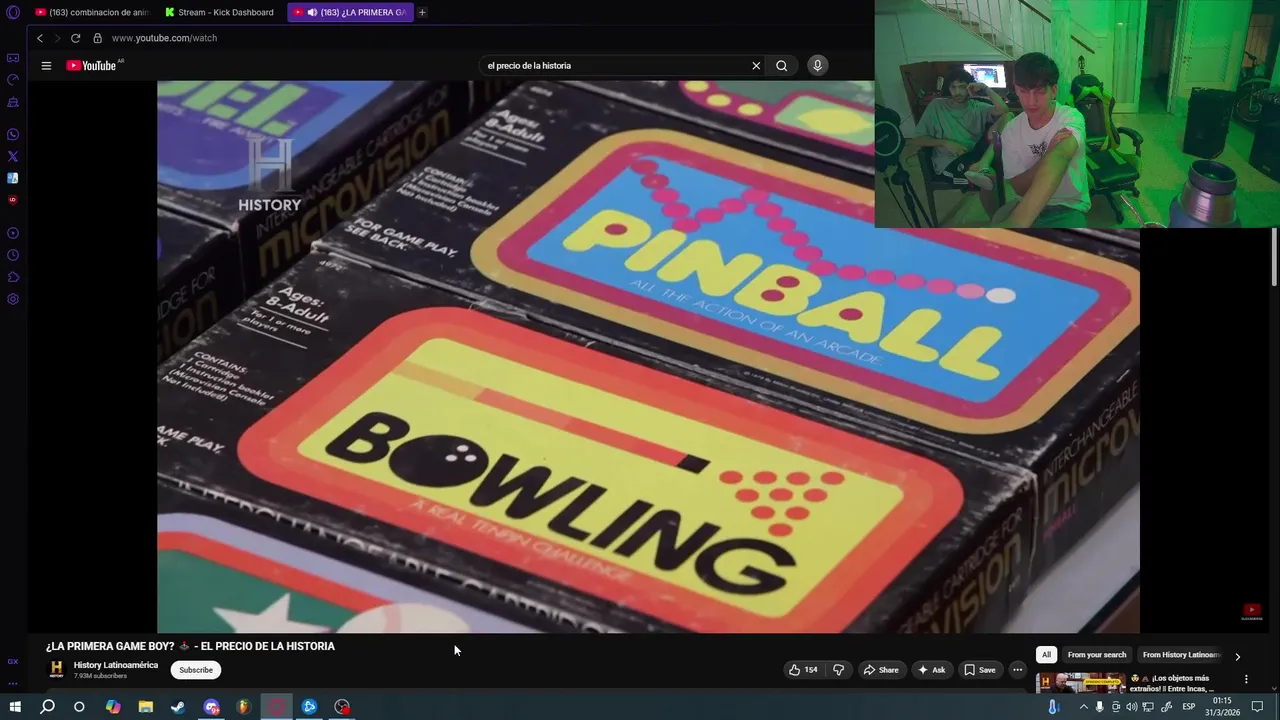Open GX Control panel at sidebar bottom
Screen dimensions: 1280x720
point(13,661)
